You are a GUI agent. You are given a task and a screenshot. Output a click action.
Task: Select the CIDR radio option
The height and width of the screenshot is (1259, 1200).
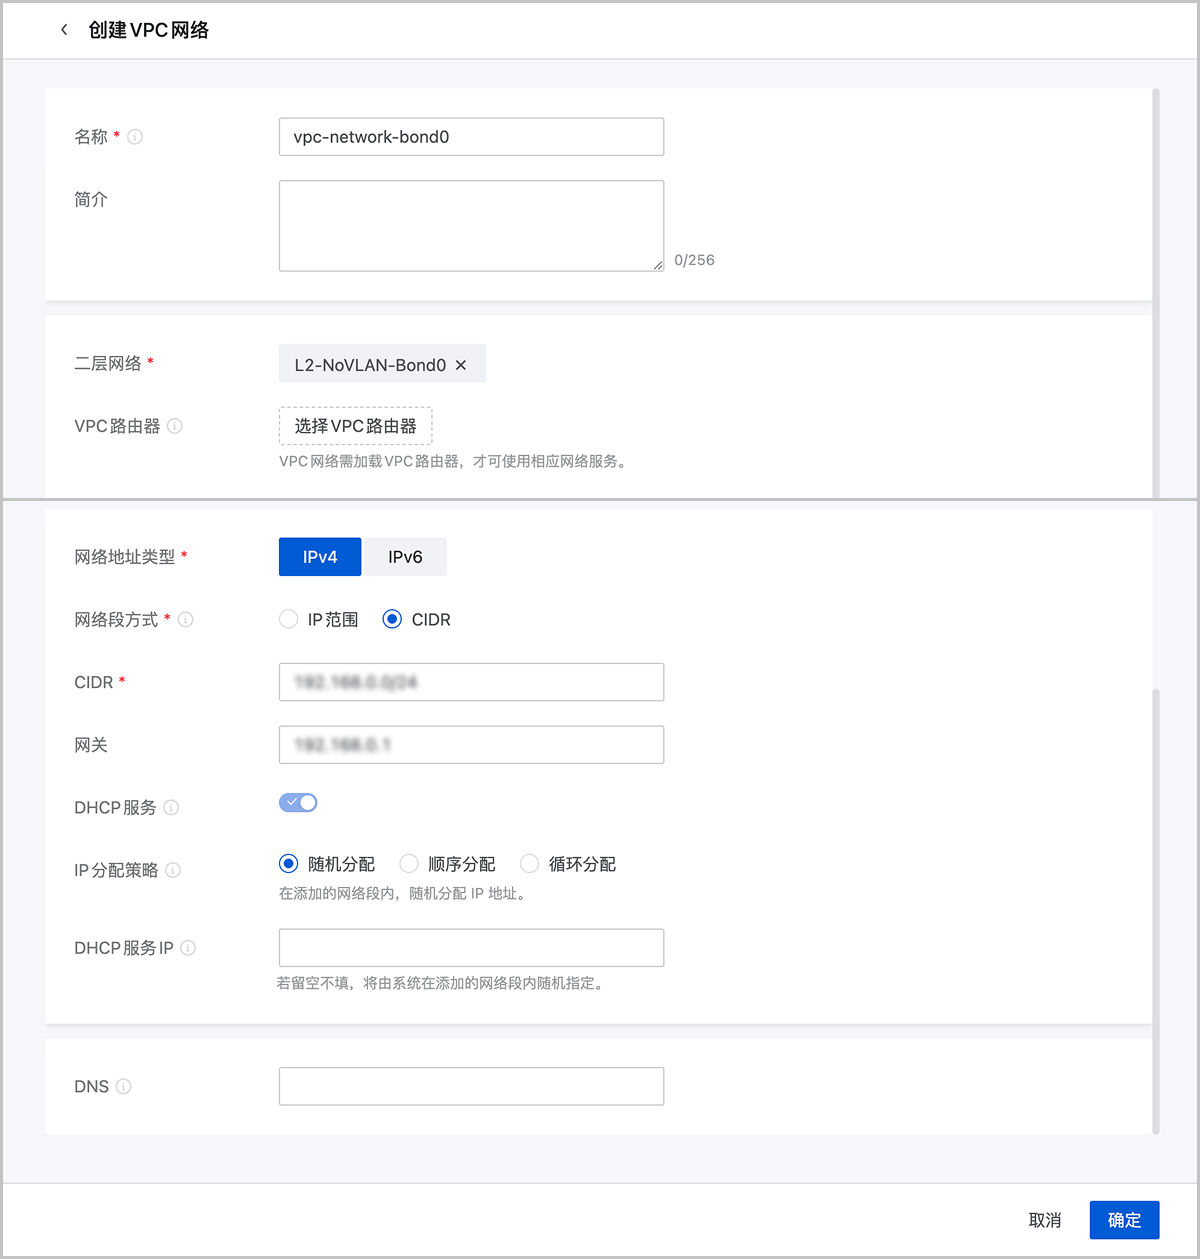coord(392,620)
